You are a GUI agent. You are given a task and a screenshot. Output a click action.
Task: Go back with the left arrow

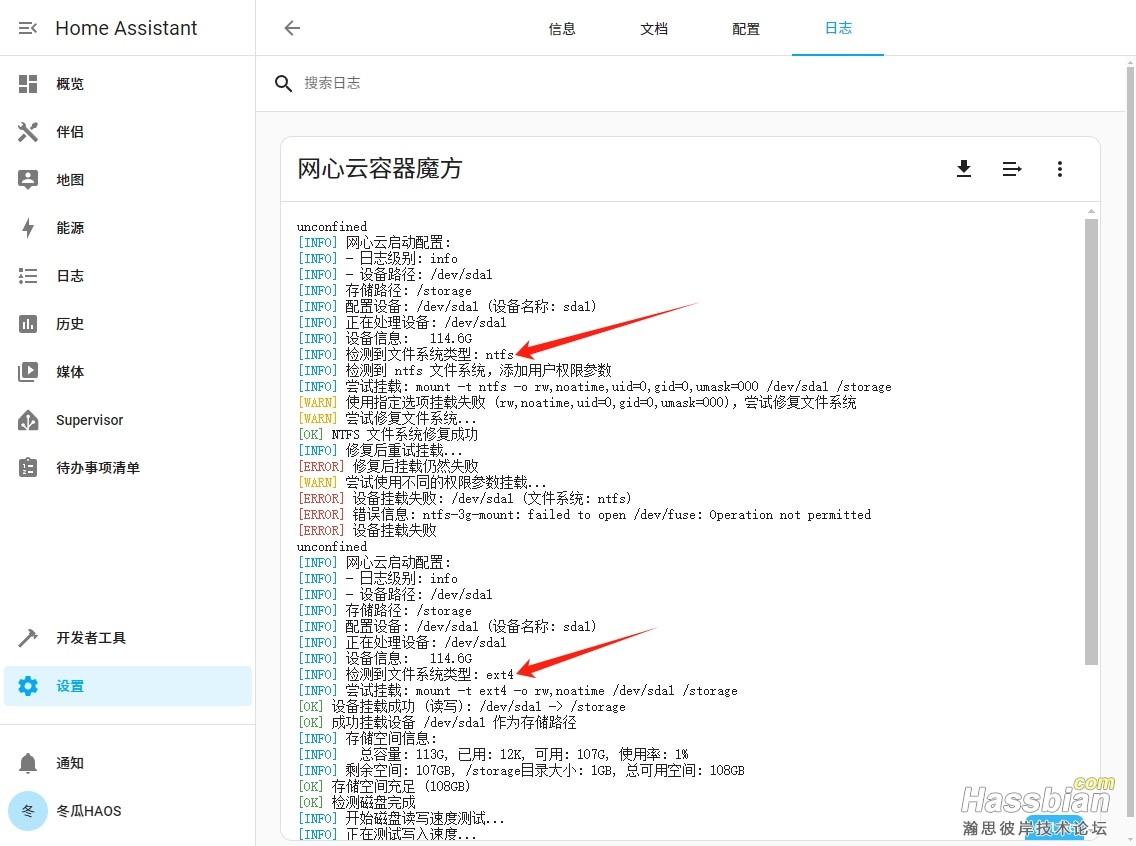tap(292, 28)
